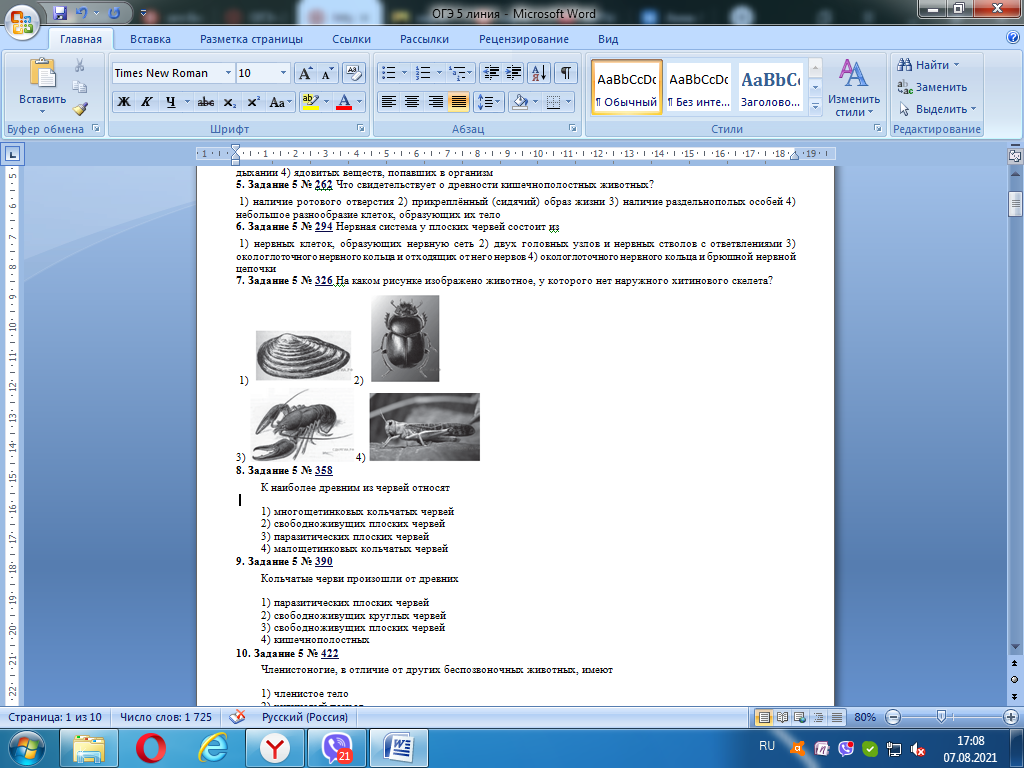The width and height of the screenshot is (1024, 768).
Task: Redo the last action
Action: click(114, 13)
